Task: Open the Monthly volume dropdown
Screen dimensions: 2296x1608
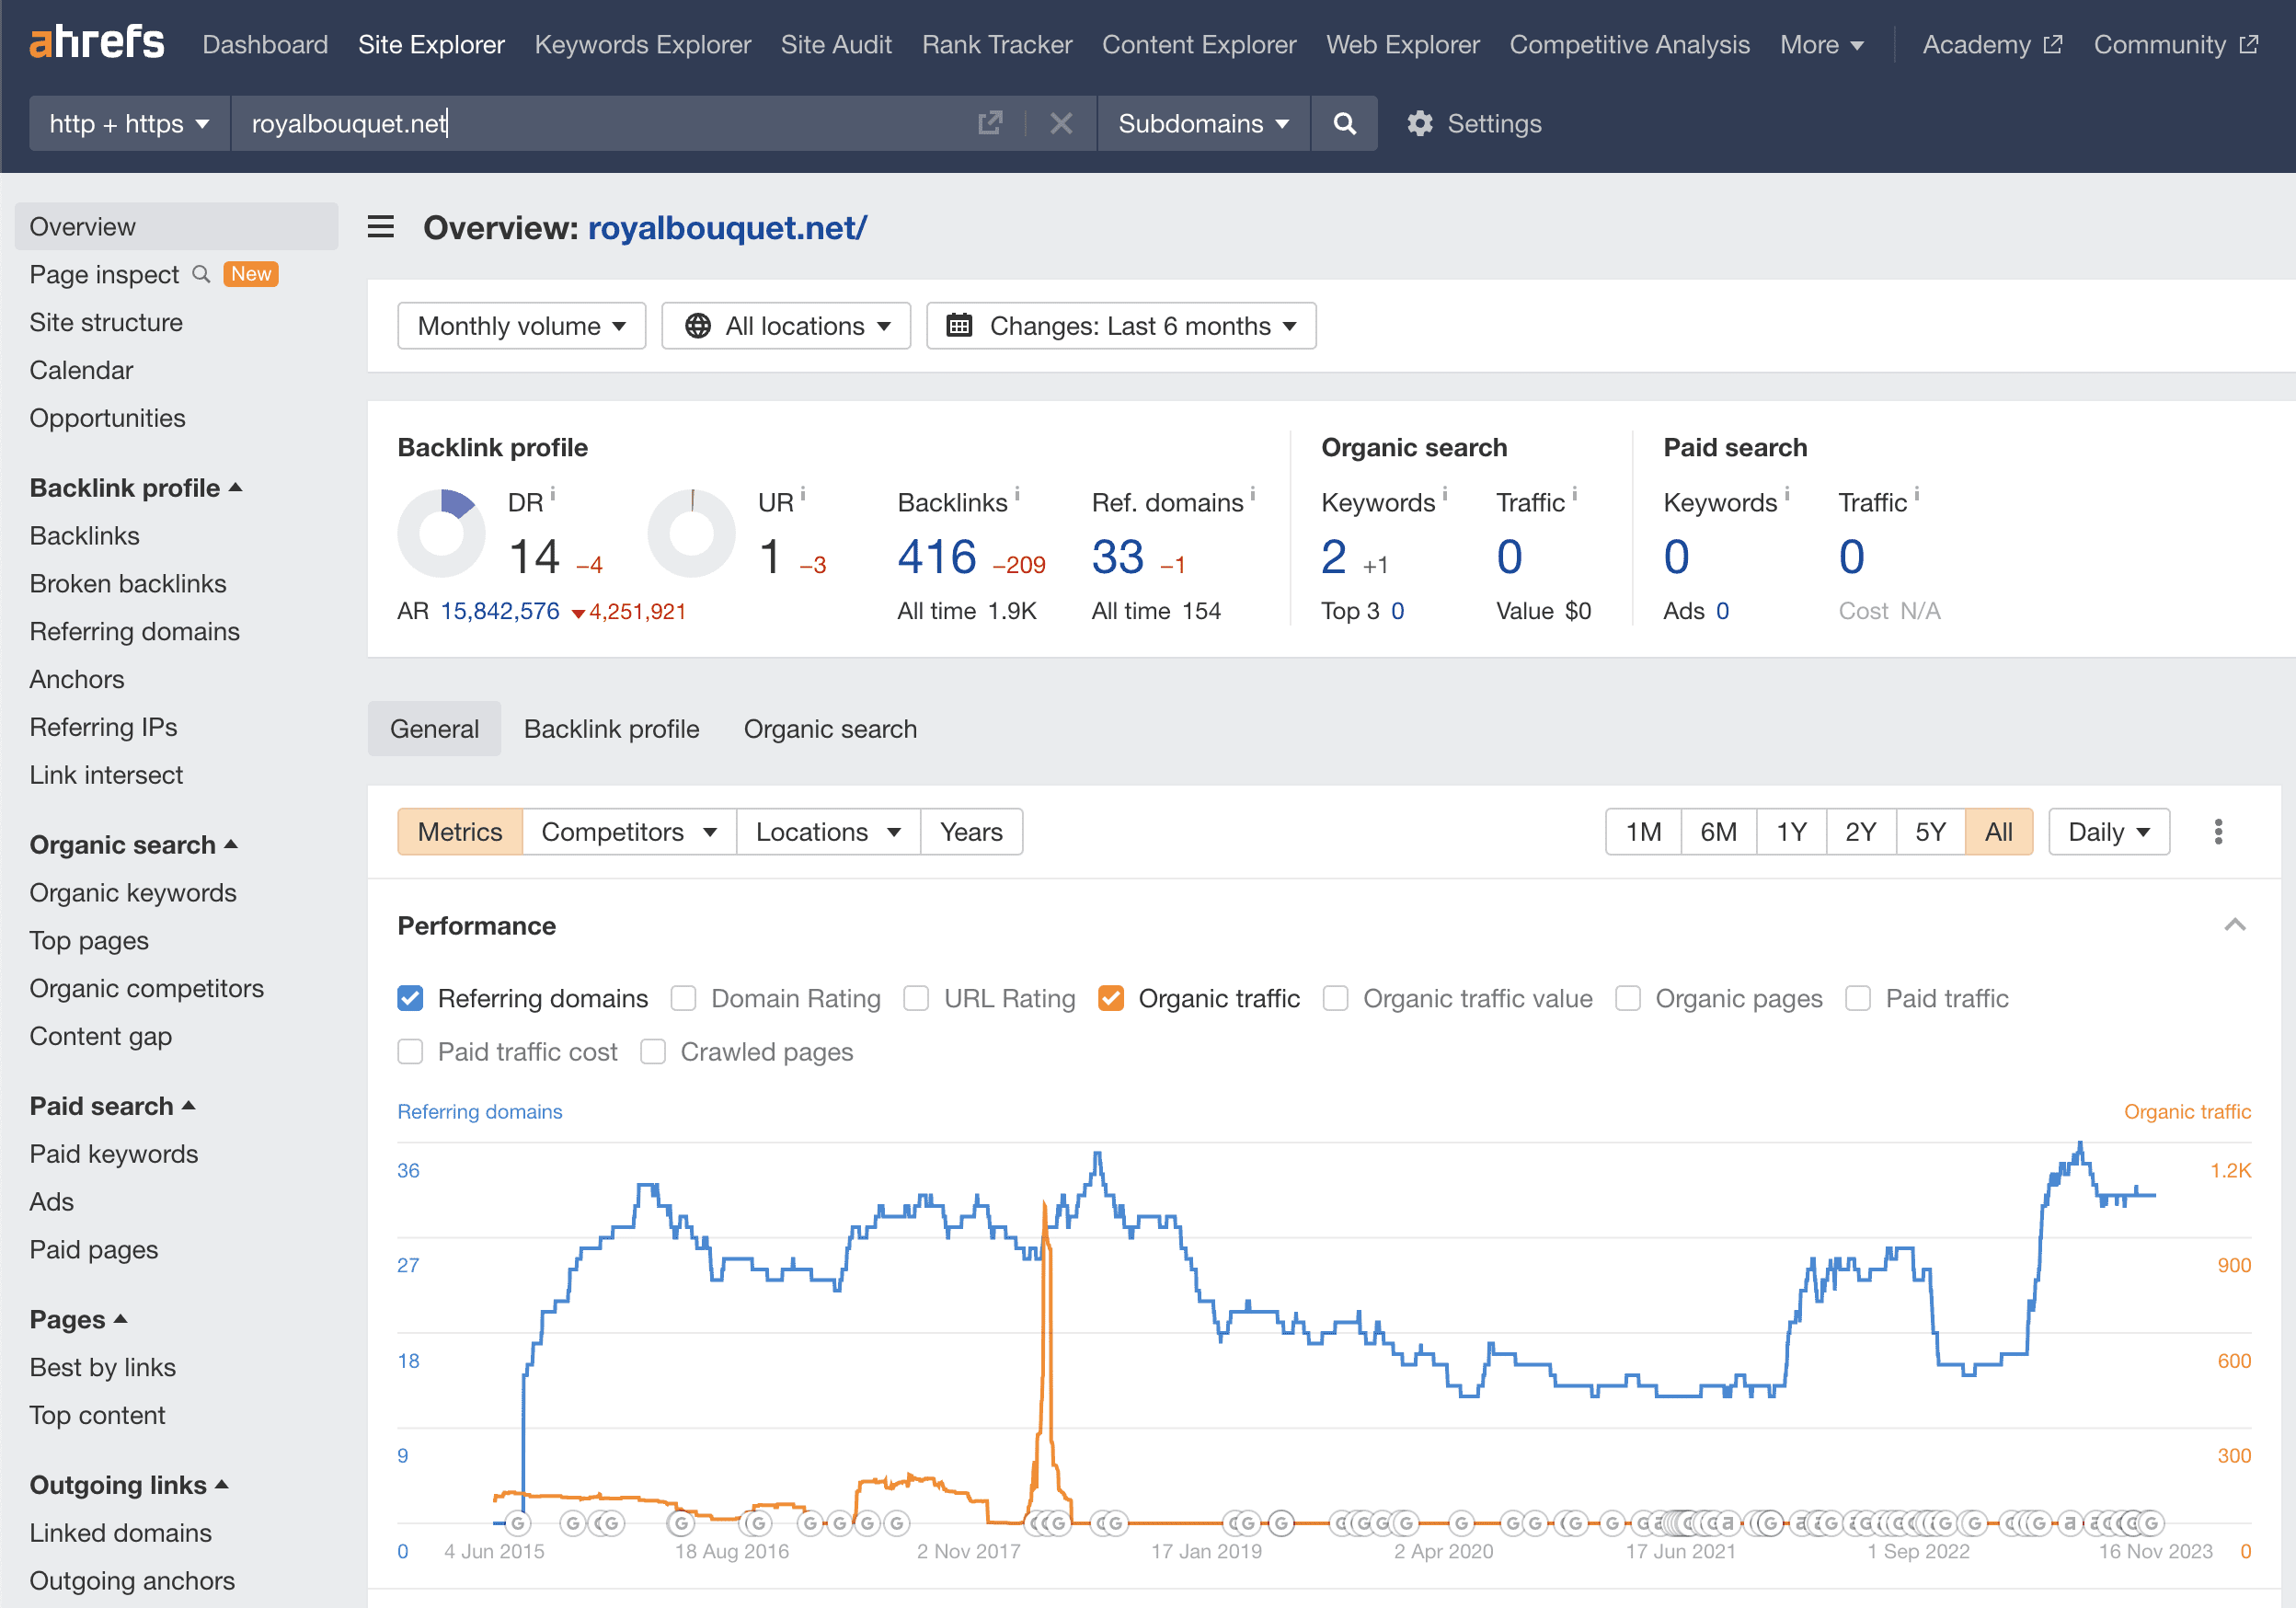Action: [x=521, y=326]
